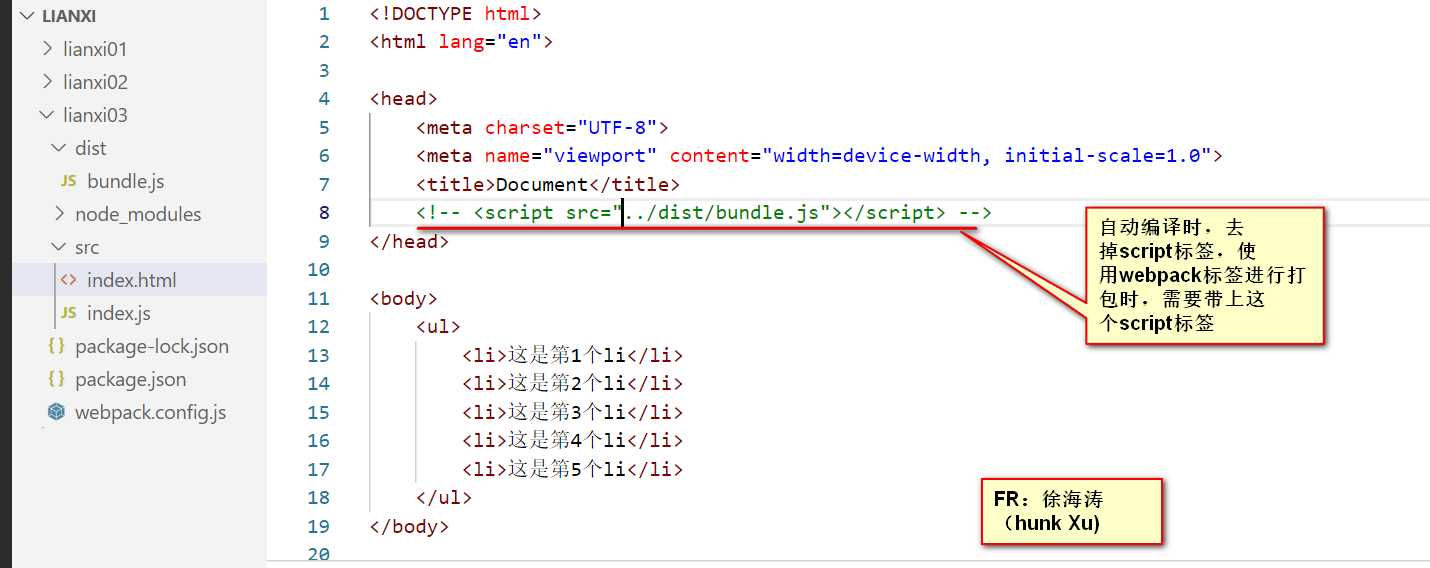Click the opening head tag on line 4
The image size is (1430, 568).
pyautogui.click(x=403, y=99)
